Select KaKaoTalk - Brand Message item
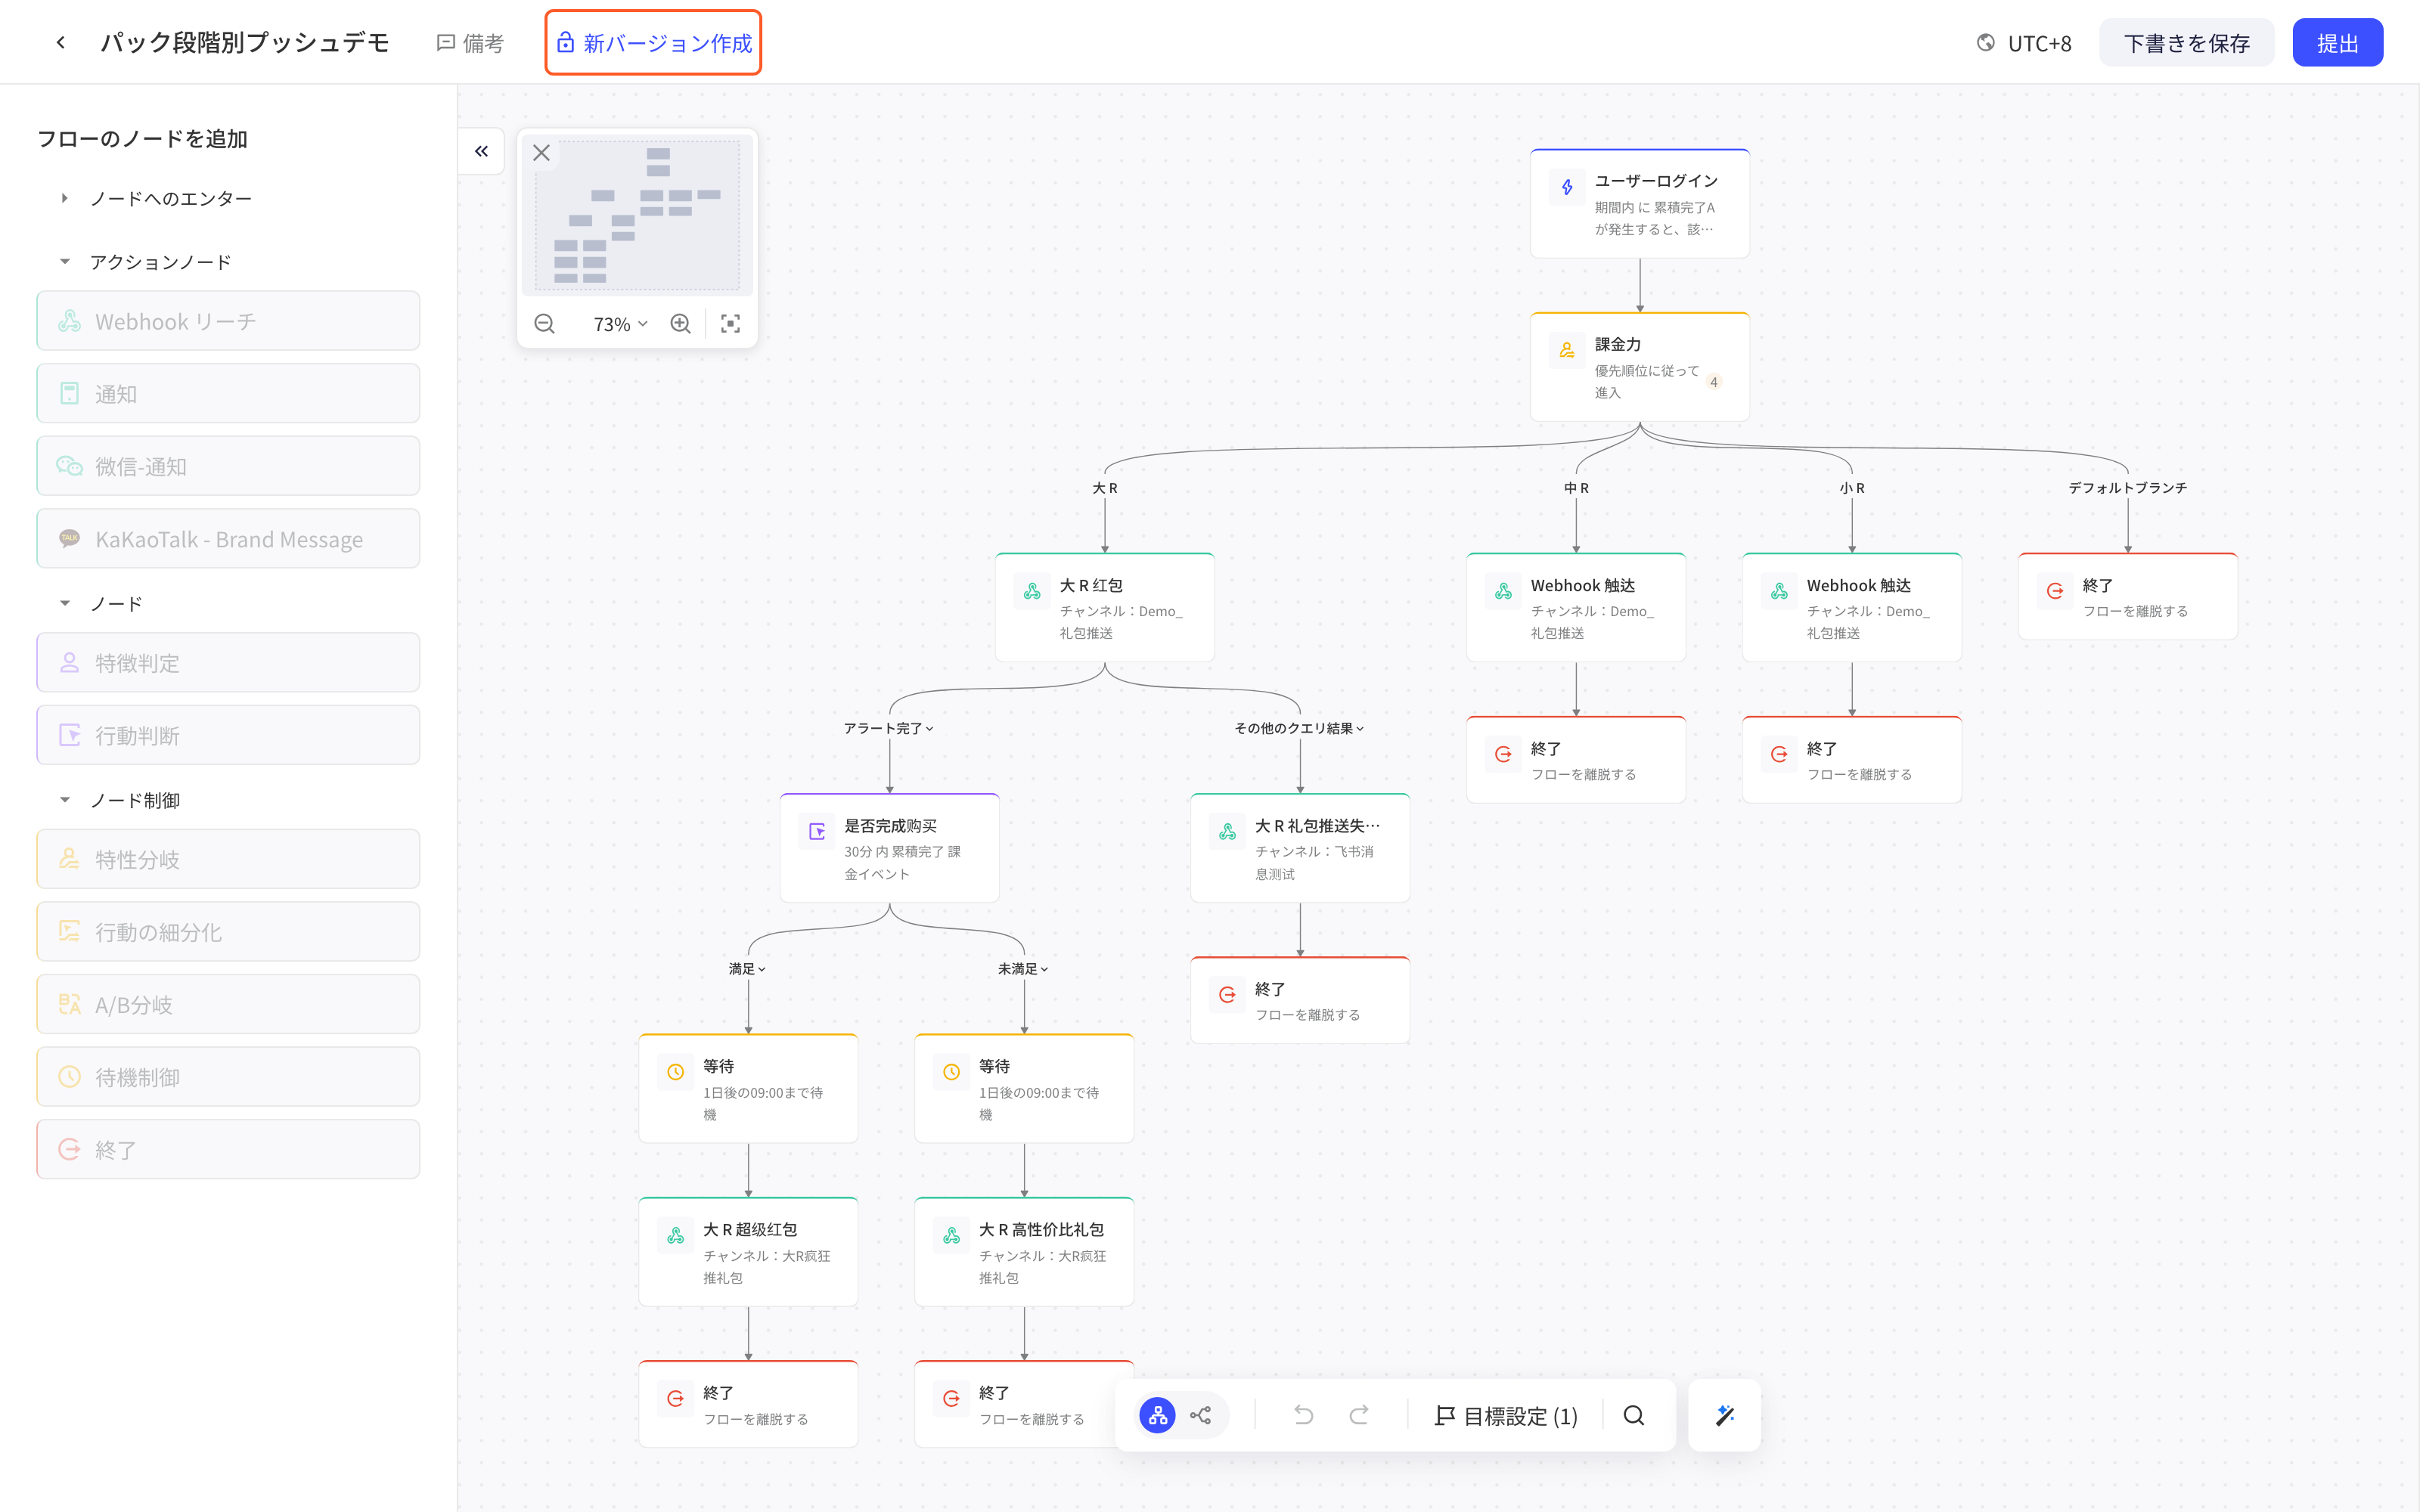The width and height of the screenshot is (2420, 1512). 228,539
